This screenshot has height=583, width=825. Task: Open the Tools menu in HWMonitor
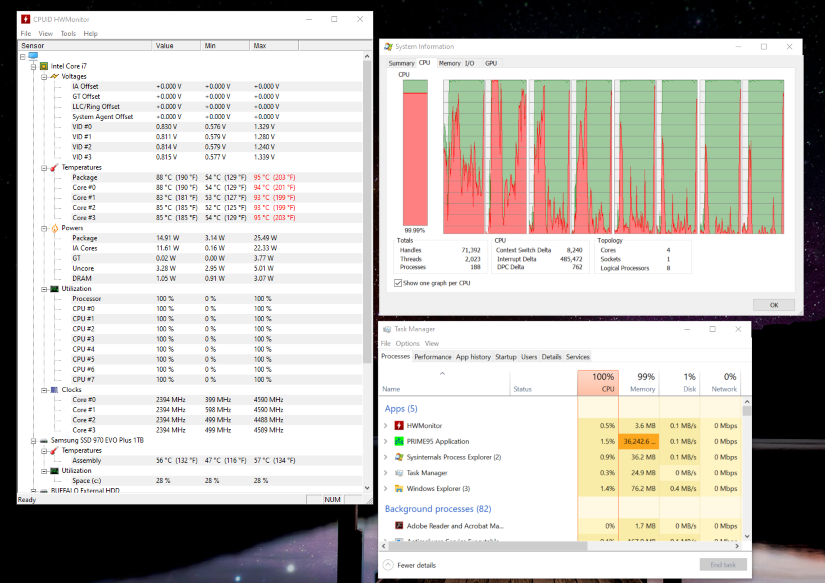click(68, 34)
